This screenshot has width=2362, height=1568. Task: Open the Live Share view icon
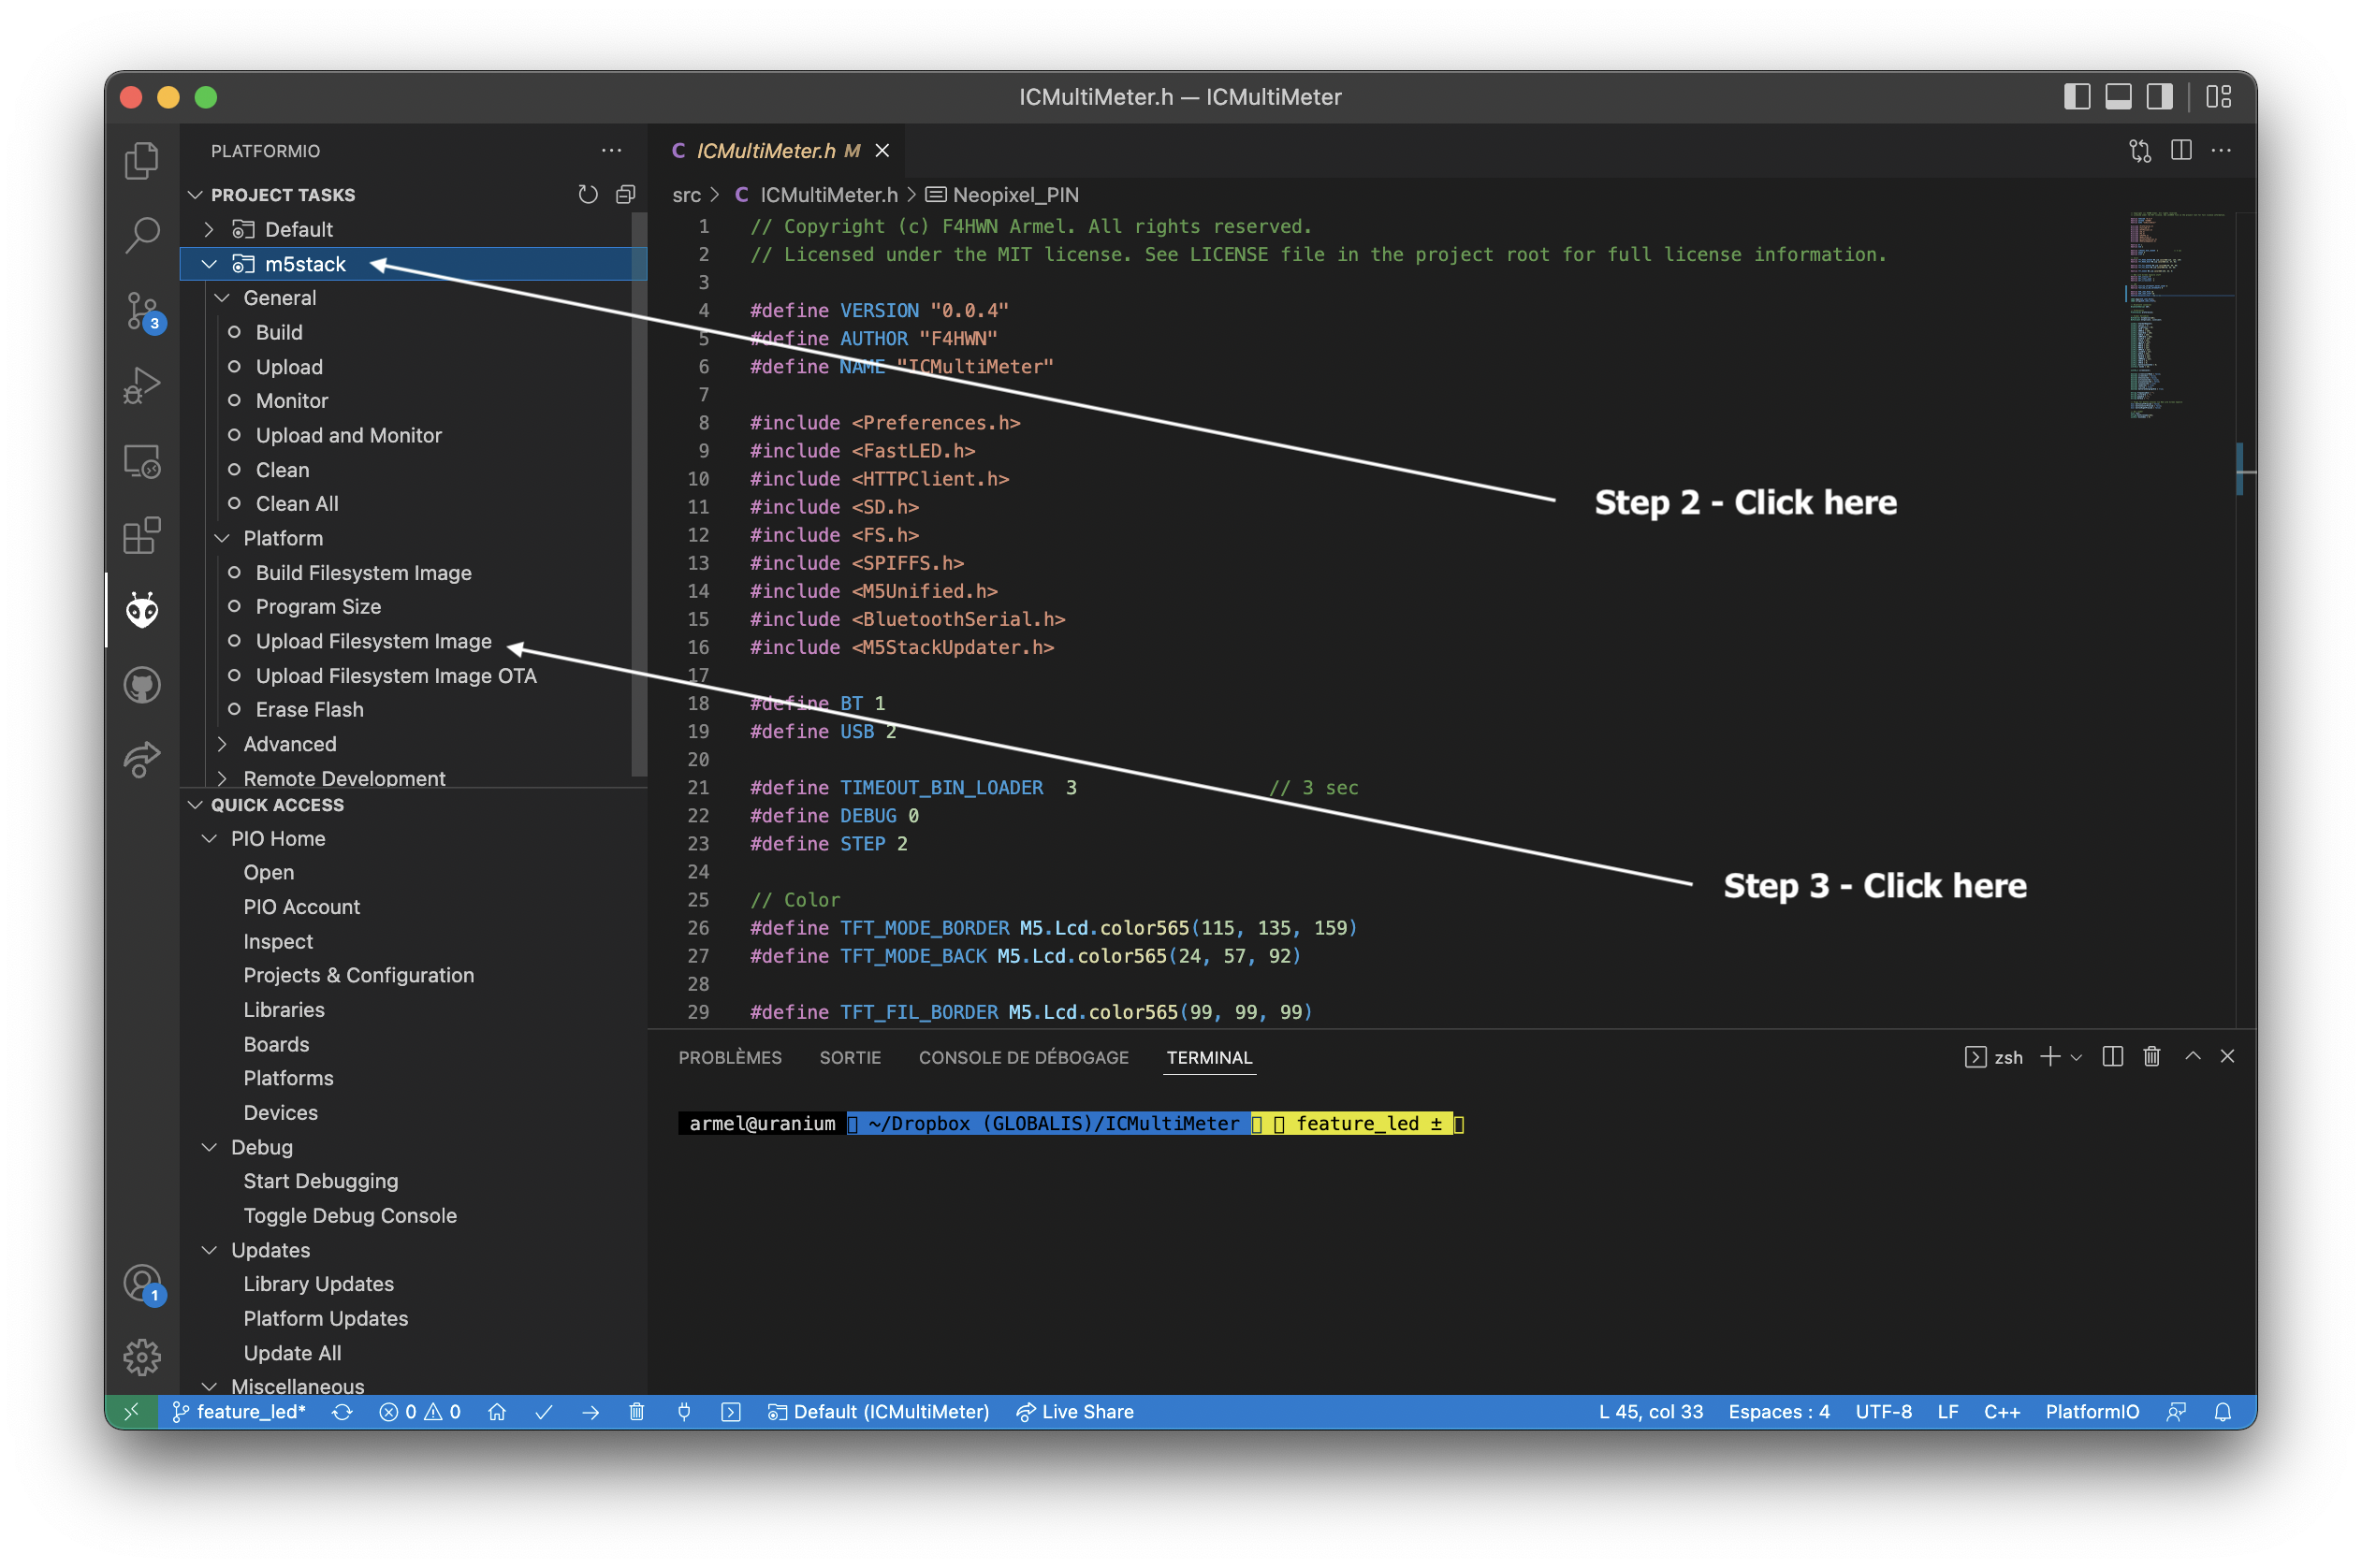coord(141,760)
